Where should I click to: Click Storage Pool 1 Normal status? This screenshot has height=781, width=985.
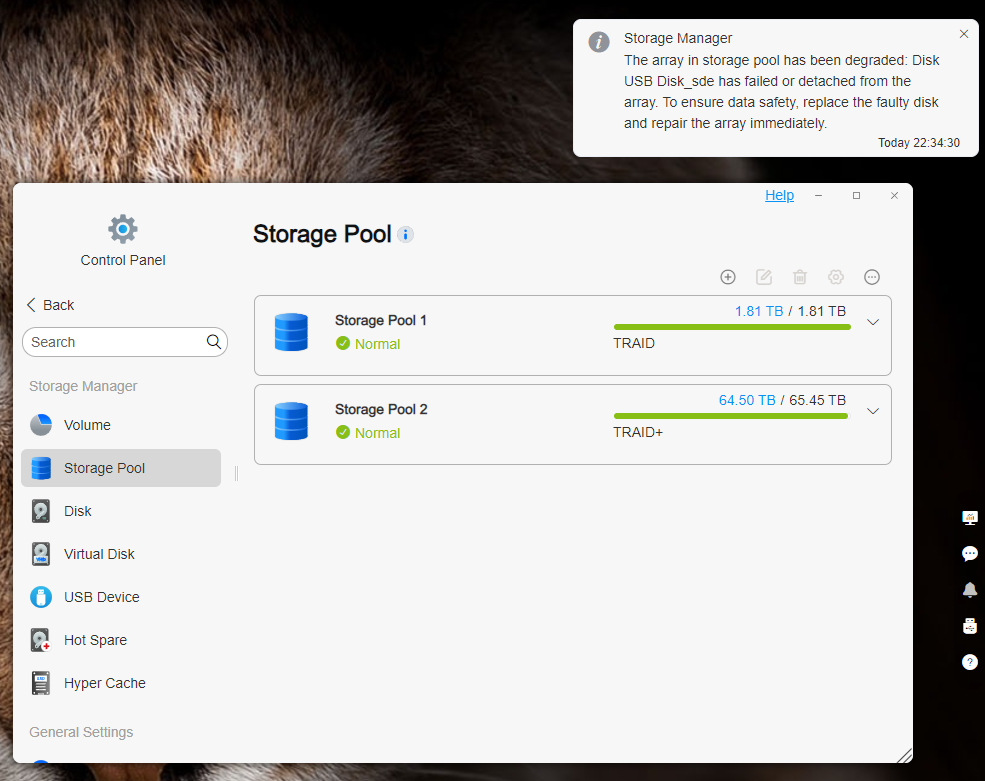coord(367,344)
